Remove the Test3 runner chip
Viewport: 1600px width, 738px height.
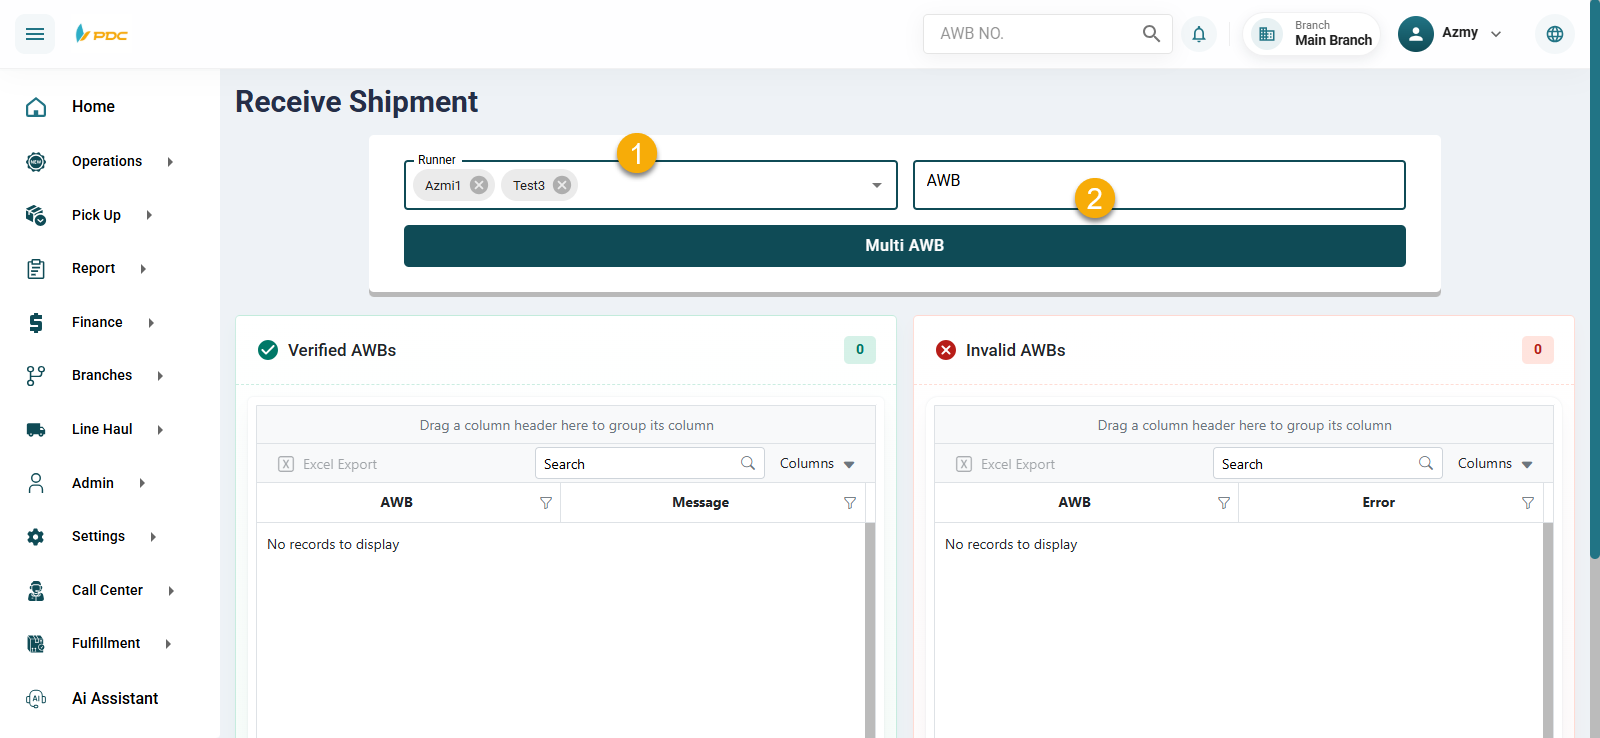tap(562, 185)
